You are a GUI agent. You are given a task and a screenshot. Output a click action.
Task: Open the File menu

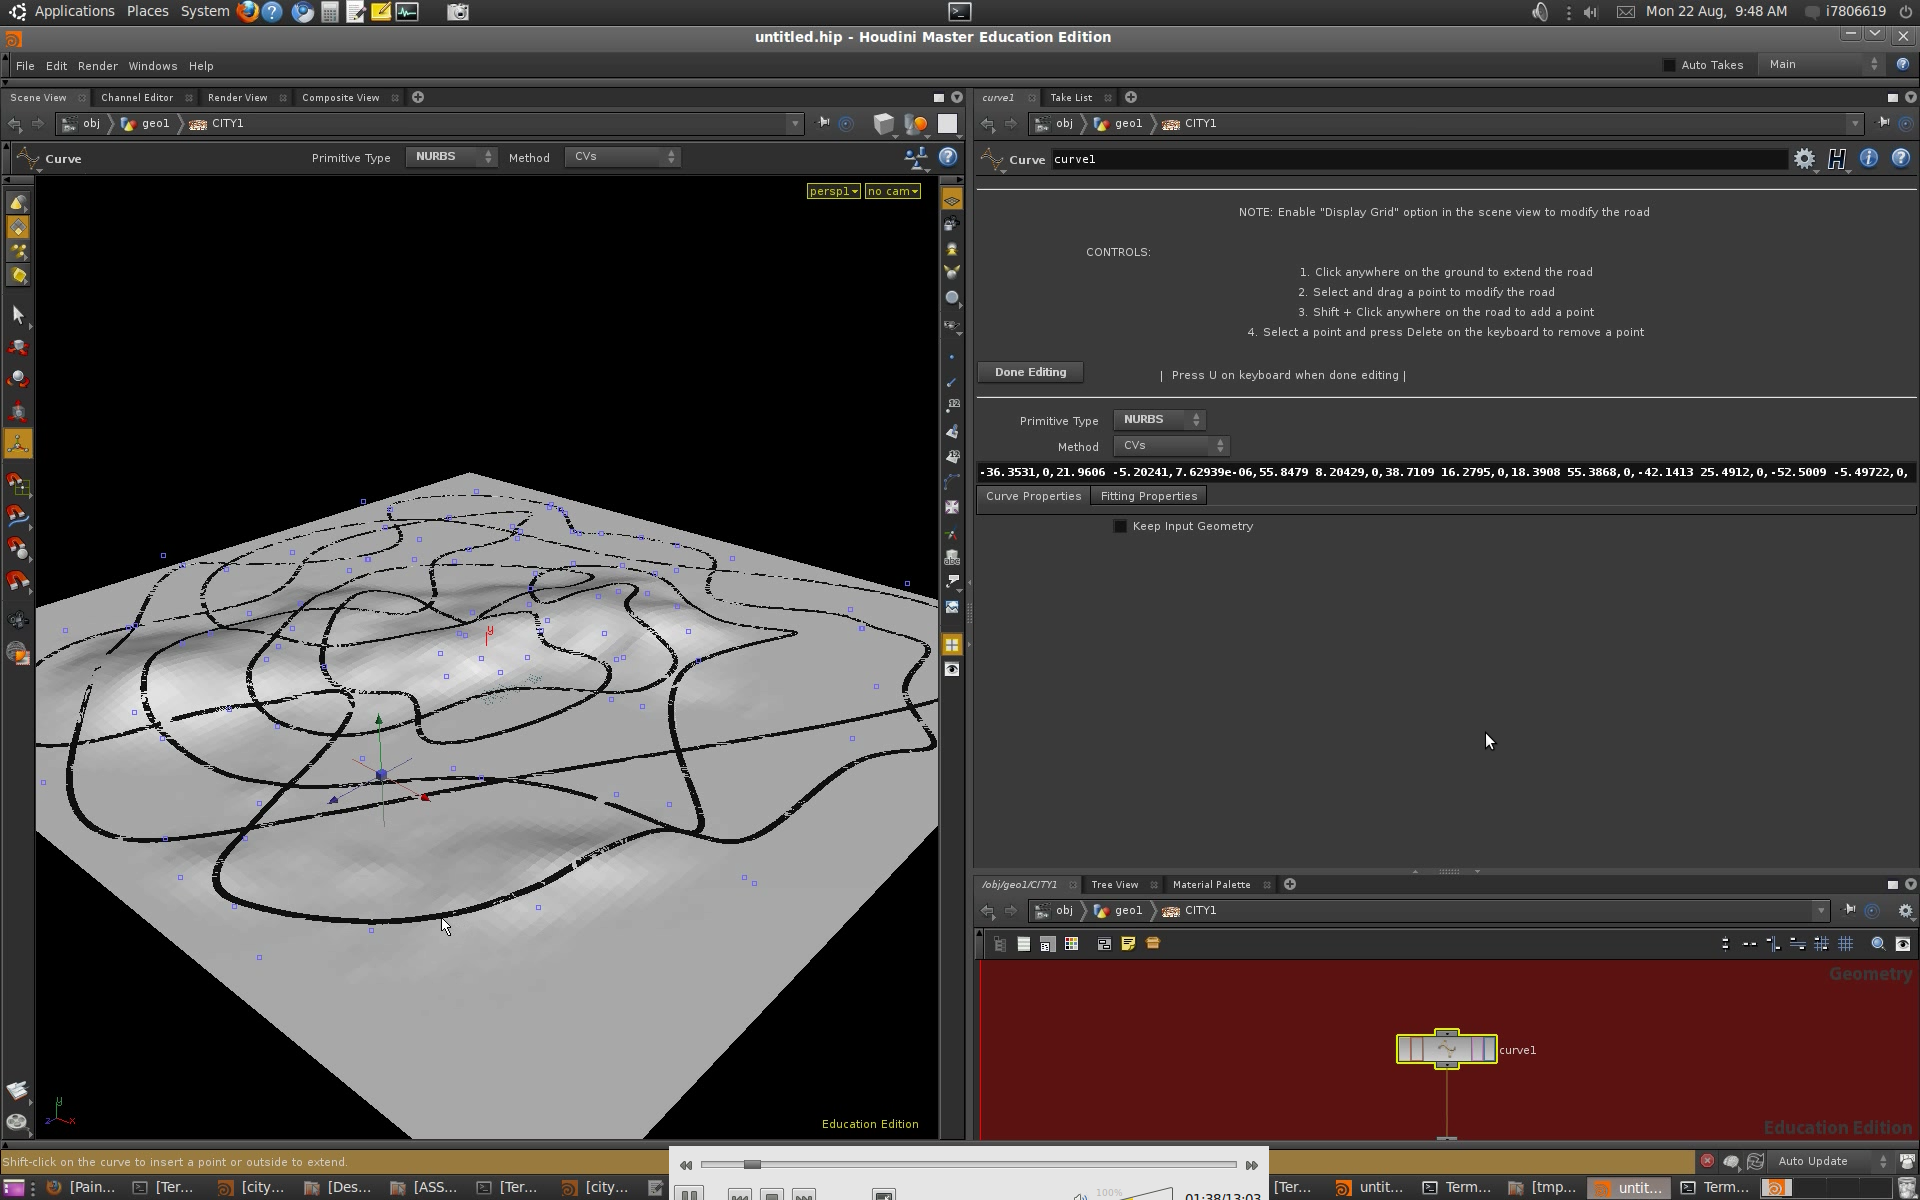[25, 66]
